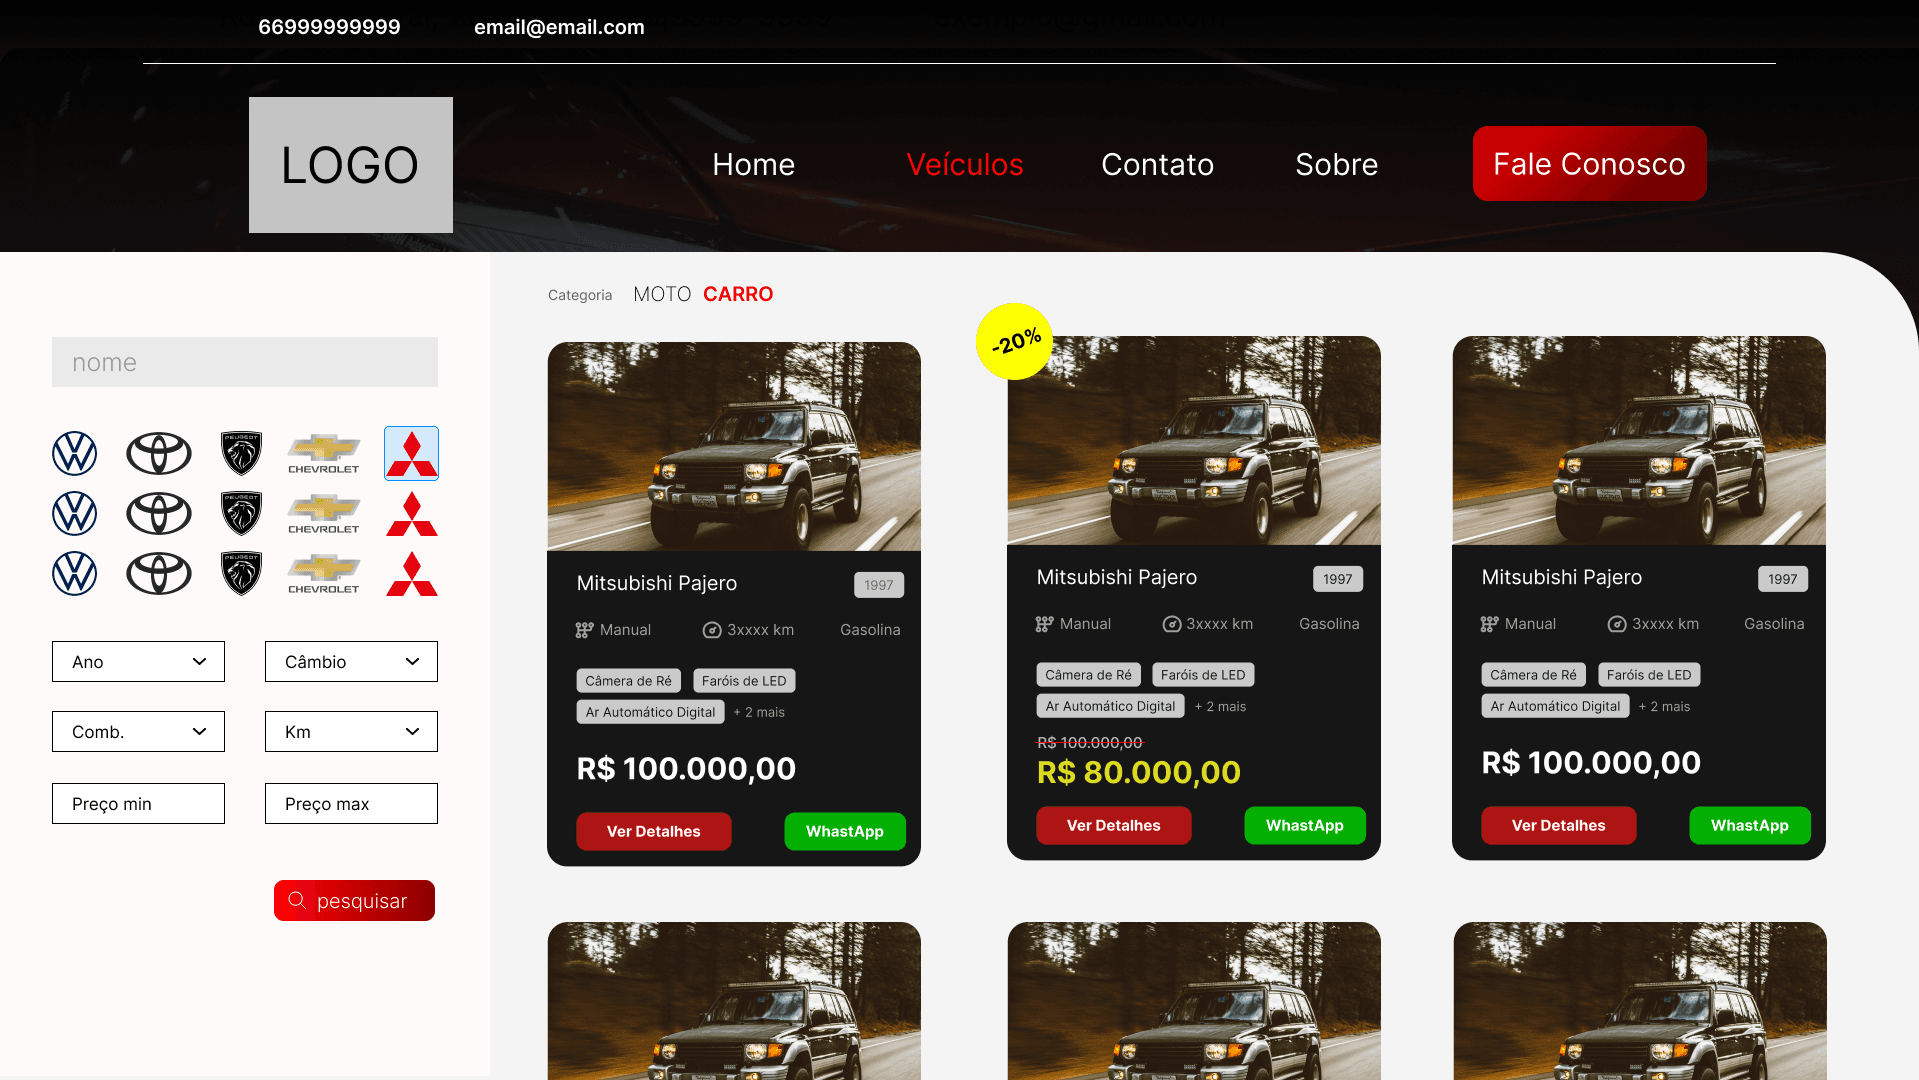Select the top-row Toyota brand logo
The height and width of the screenshot is (1080, 1919).
click(x=159, y=454)
